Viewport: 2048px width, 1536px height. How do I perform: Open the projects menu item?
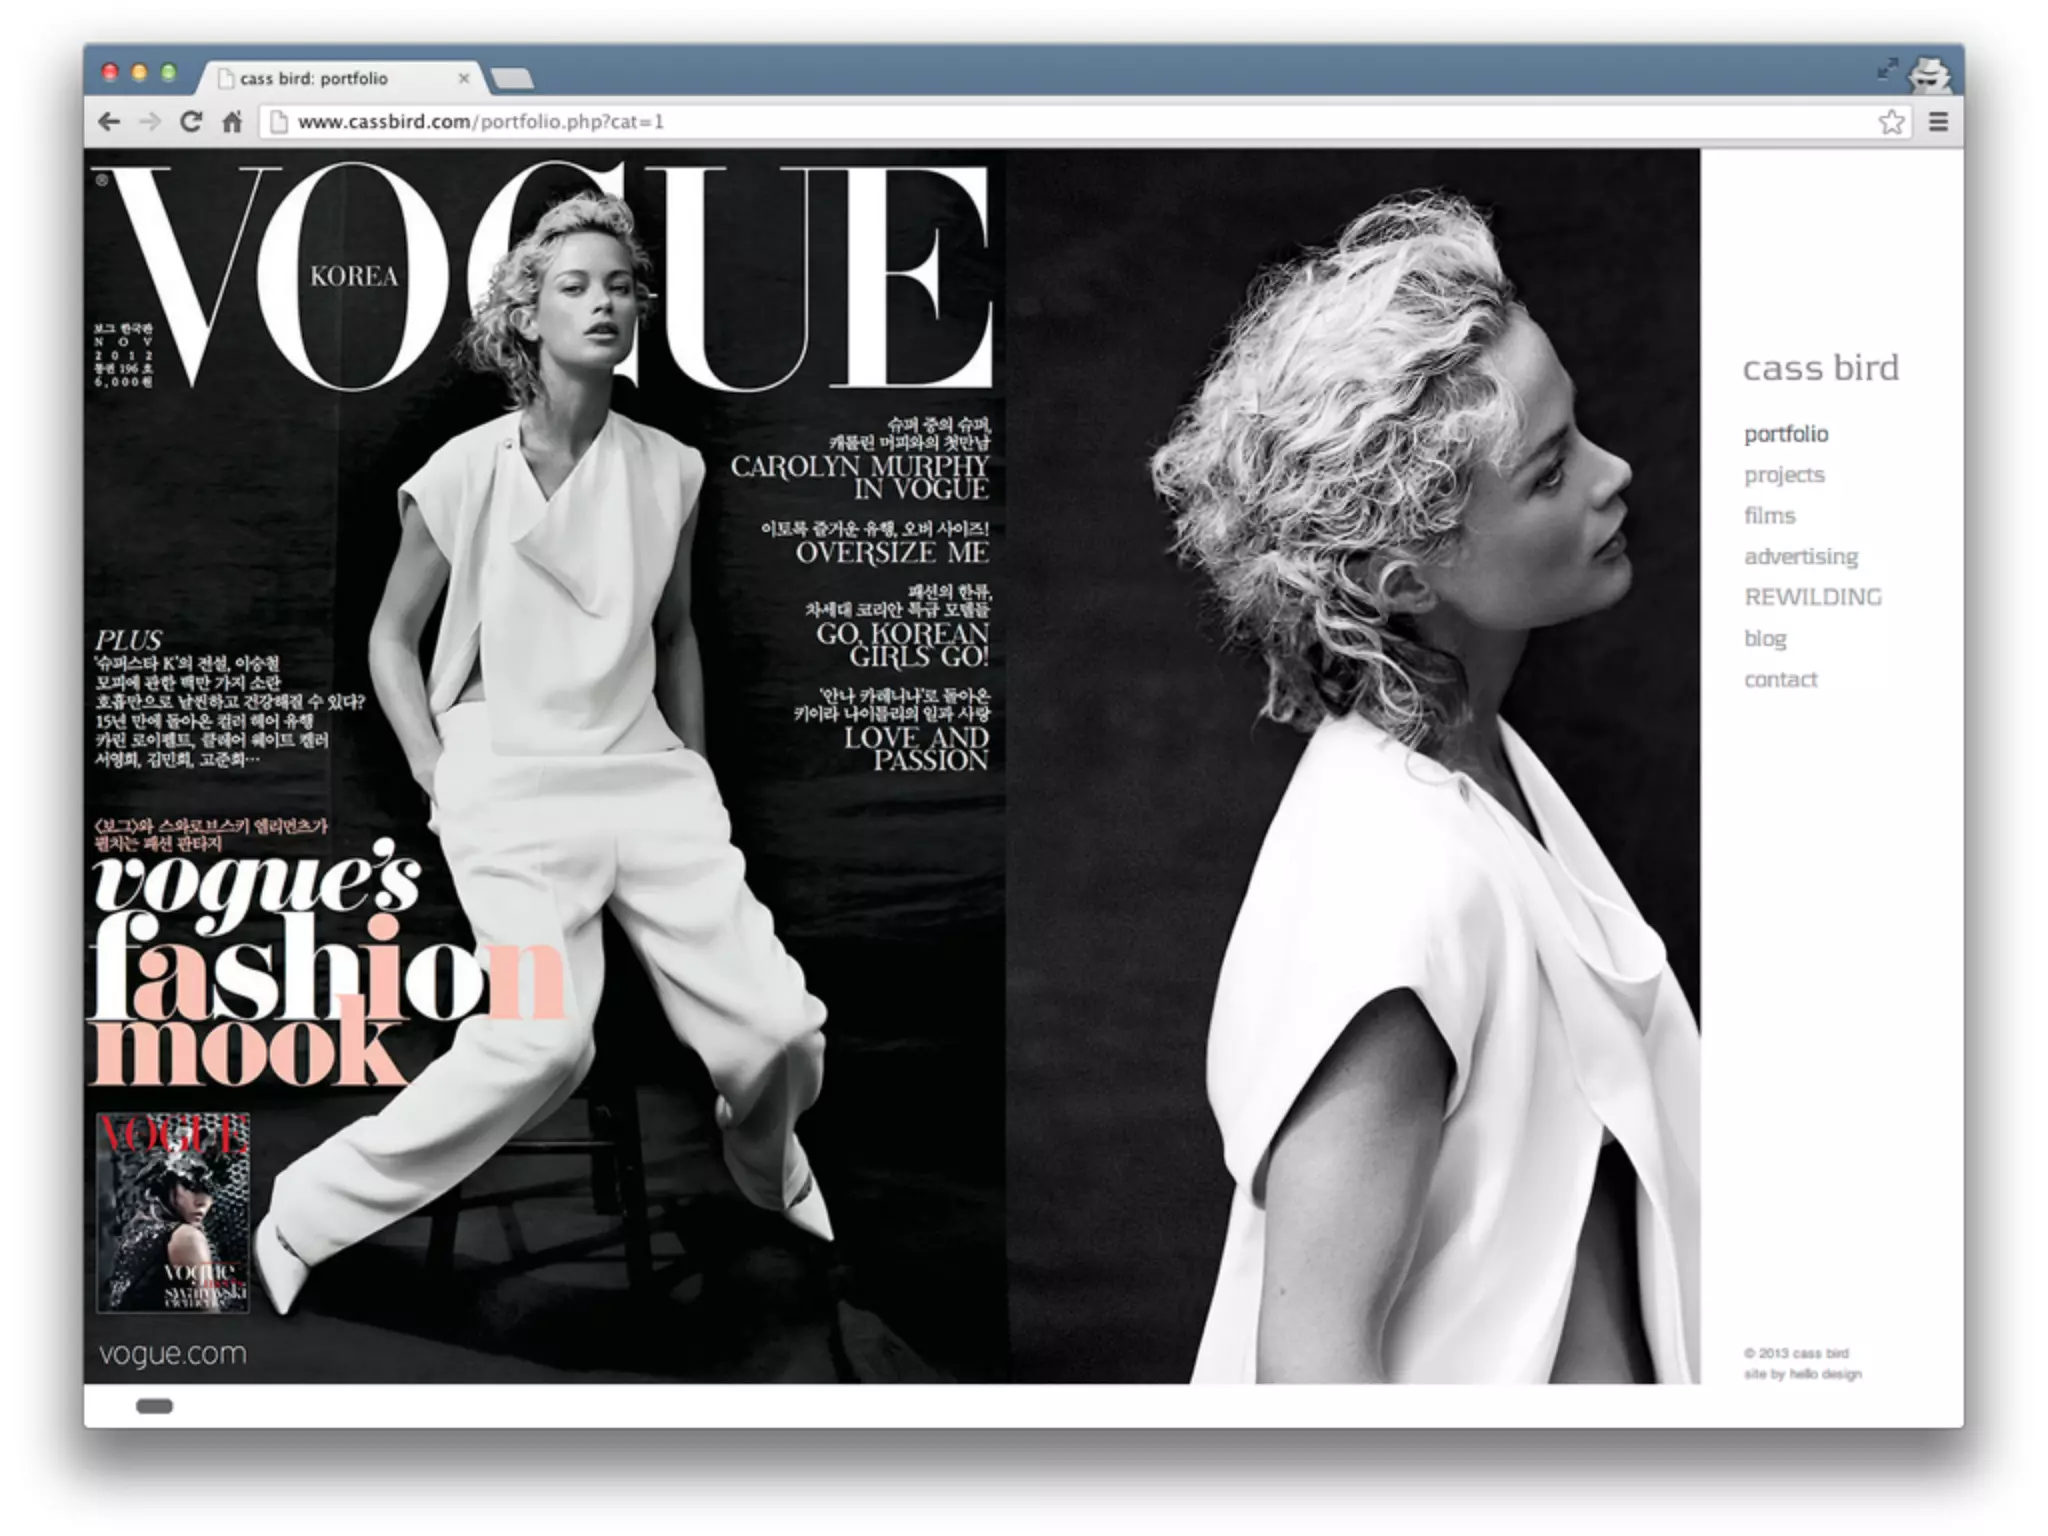pos(1784,475)
